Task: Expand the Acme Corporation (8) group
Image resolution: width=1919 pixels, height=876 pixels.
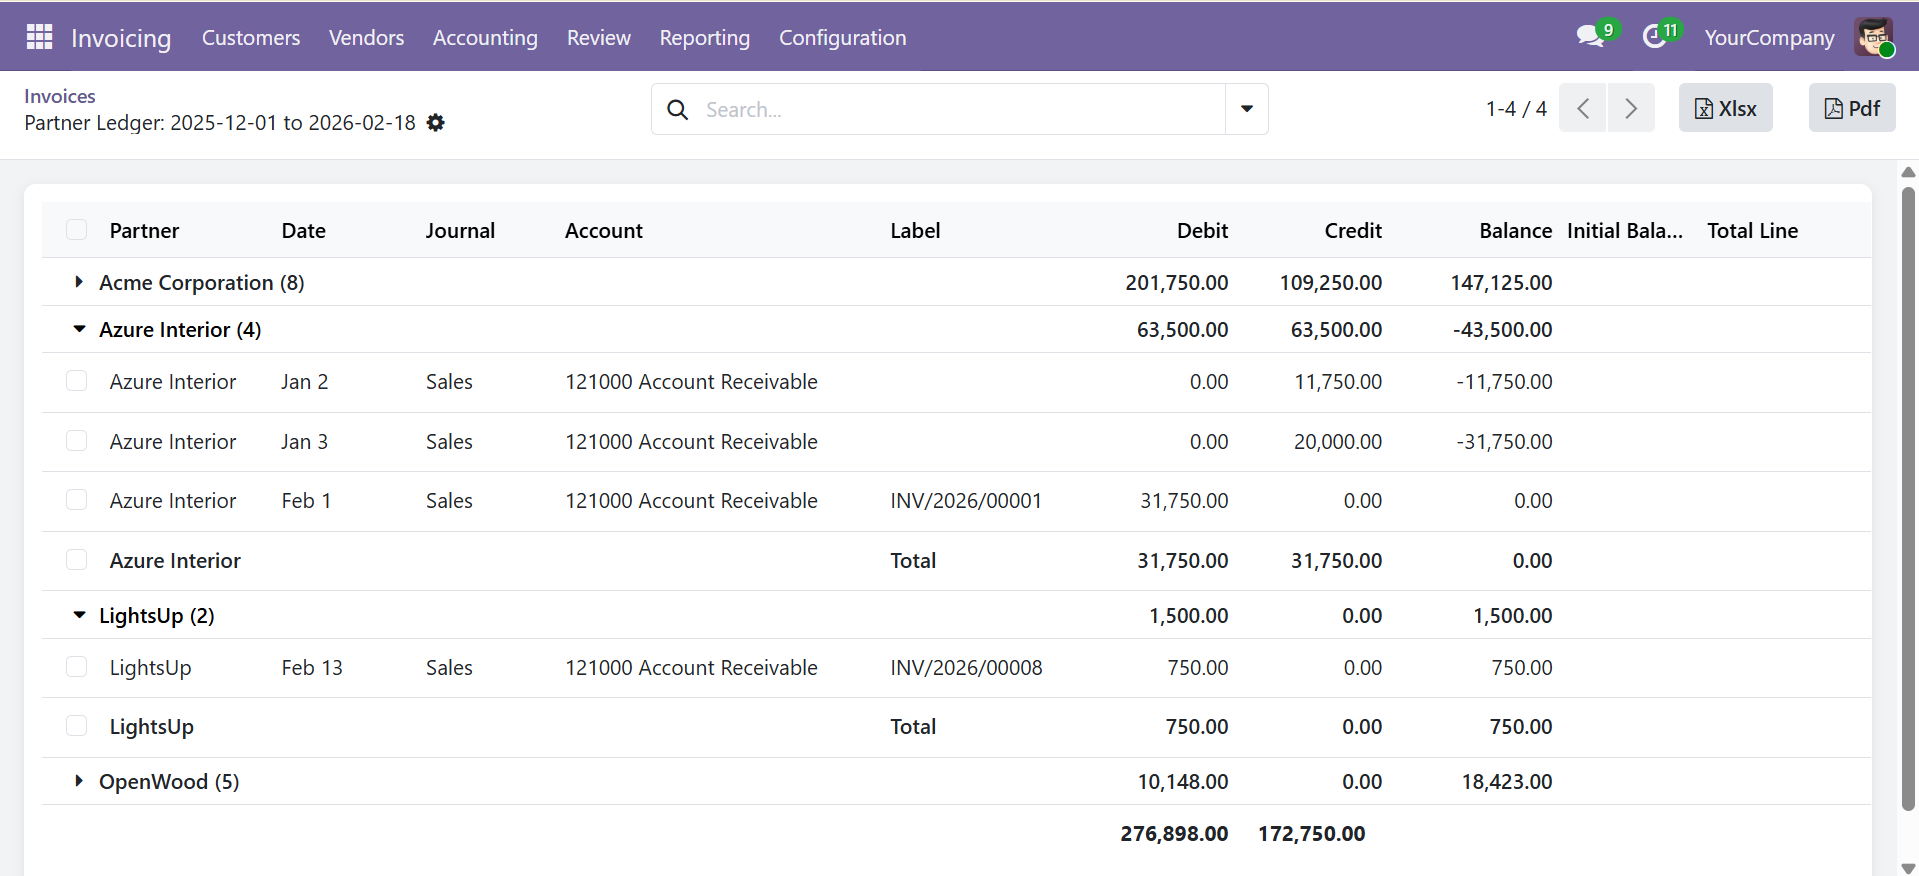Action: point(79,282)
